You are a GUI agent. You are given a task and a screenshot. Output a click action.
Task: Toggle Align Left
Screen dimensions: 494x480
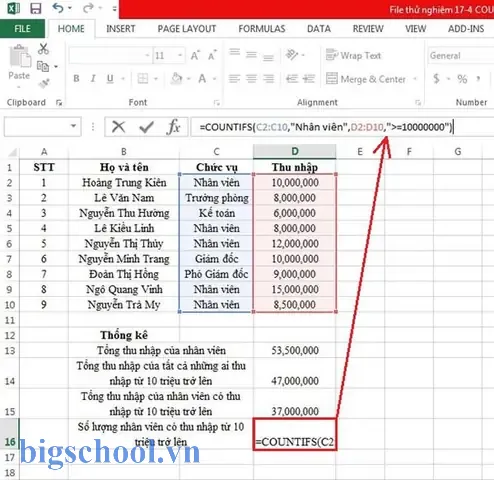pyautogui.click(x=234, y=79)
